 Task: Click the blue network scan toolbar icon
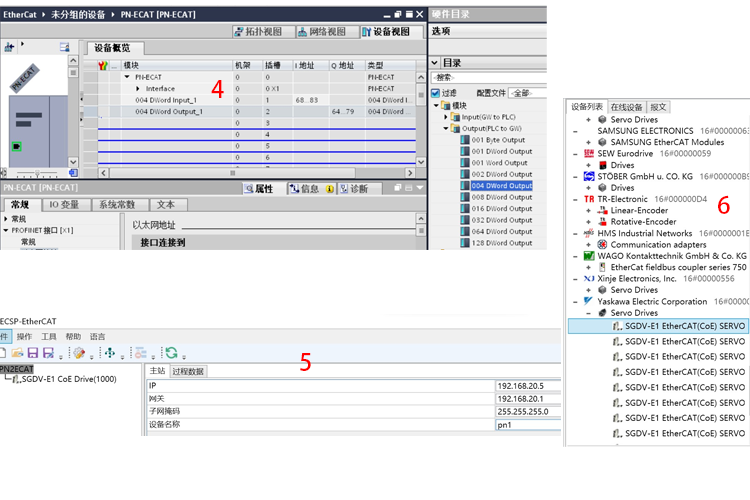110,353
